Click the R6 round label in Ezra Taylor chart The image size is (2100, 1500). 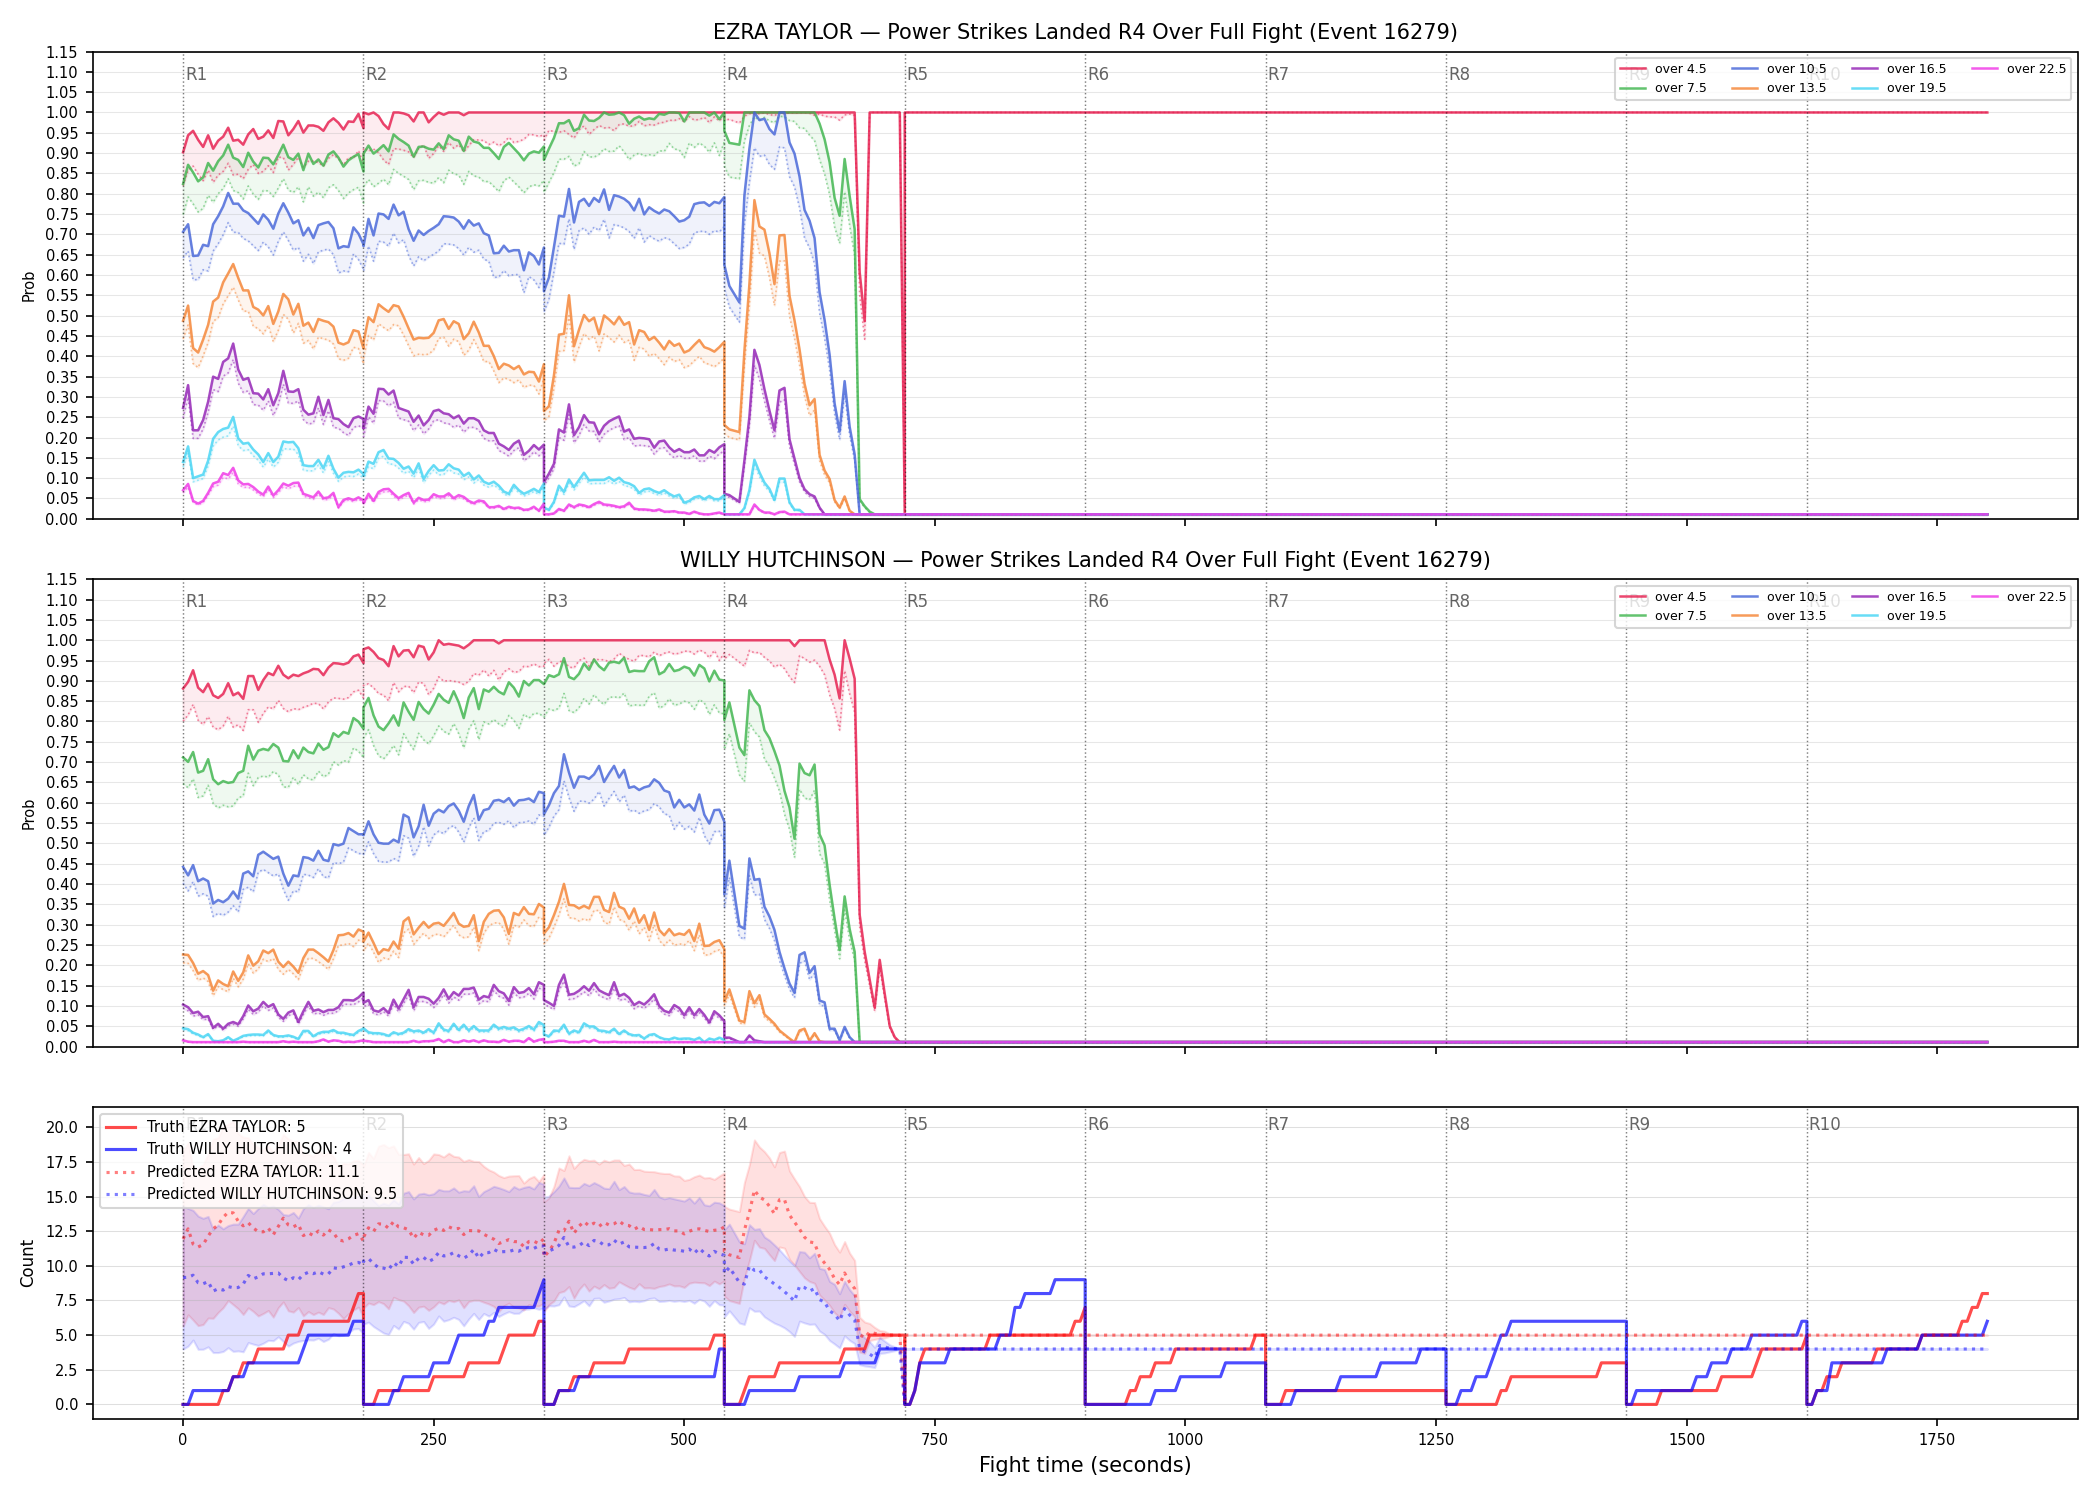[1098, 74]
